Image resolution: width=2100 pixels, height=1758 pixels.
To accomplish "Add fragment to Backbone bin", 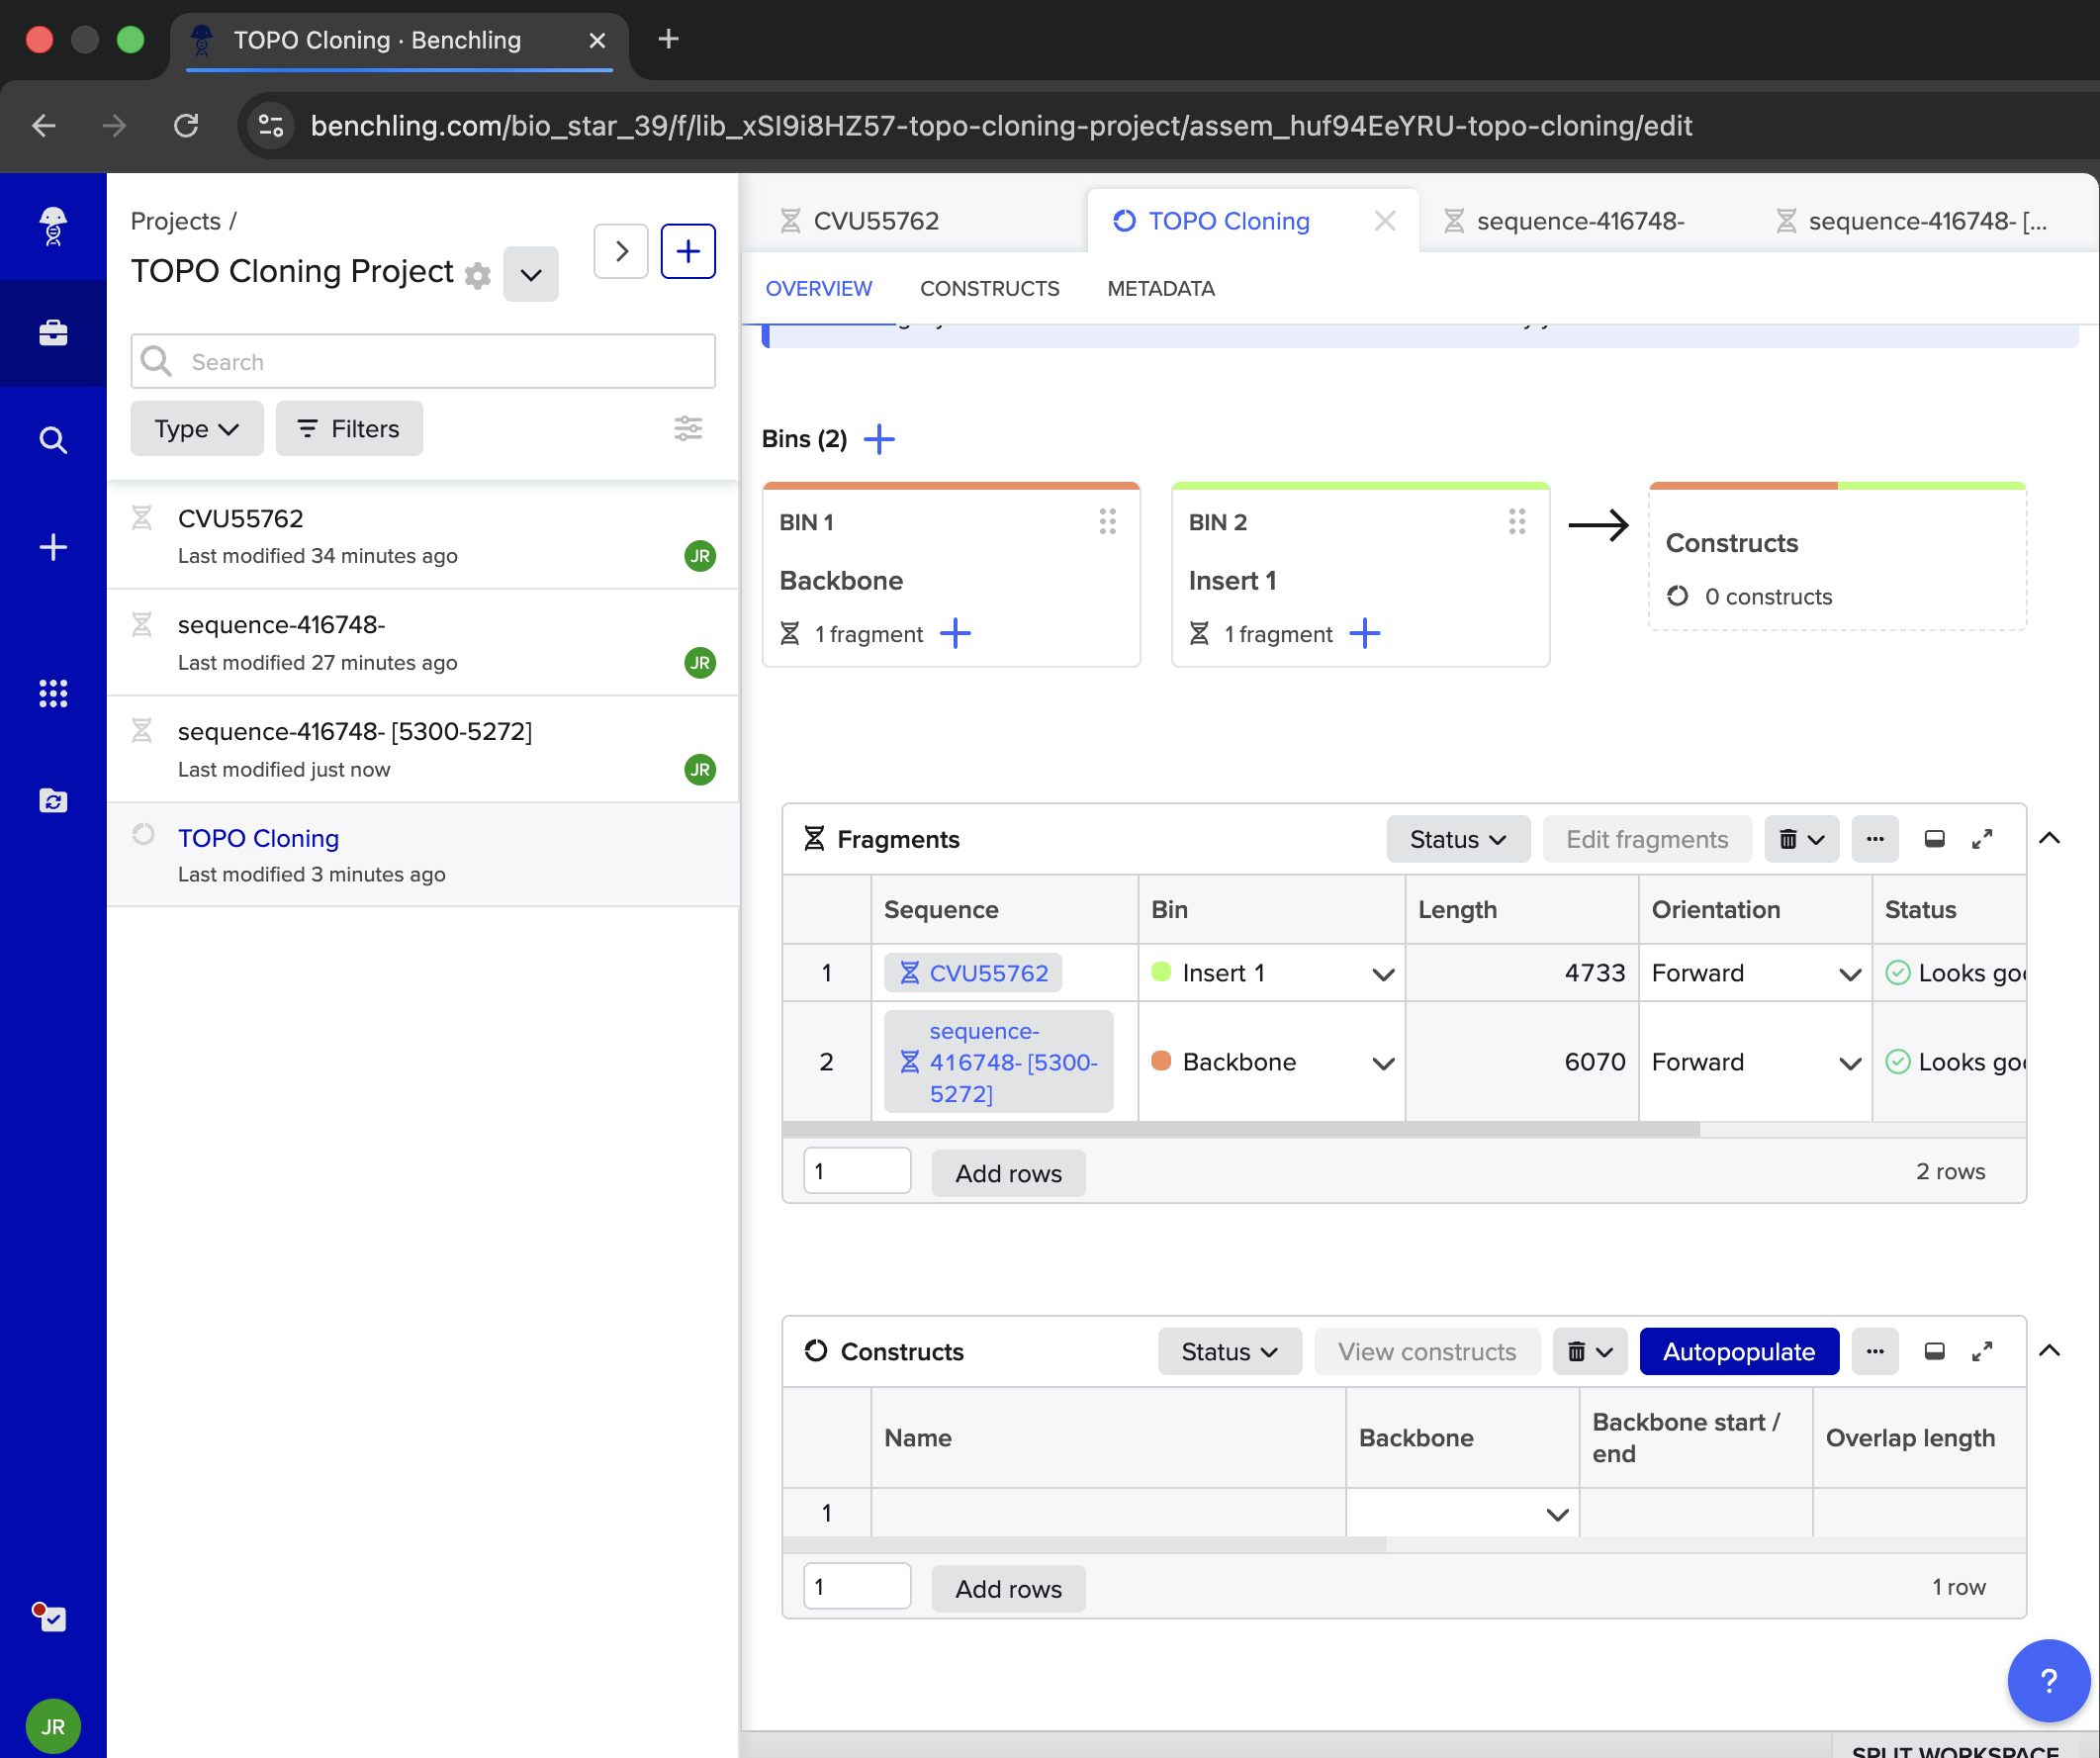I will click(x=956, y=633).
